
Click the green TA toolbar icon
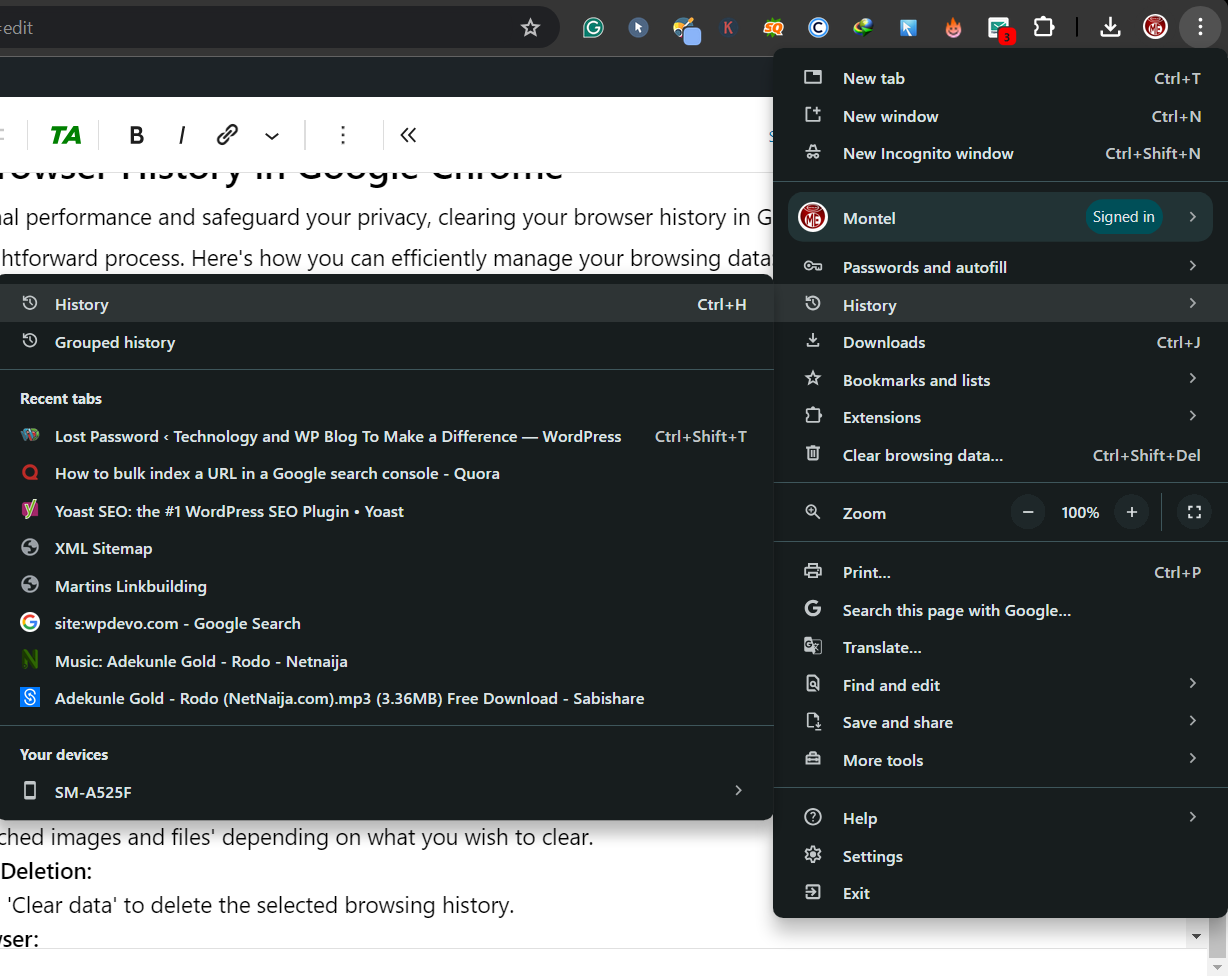[66, 135]
